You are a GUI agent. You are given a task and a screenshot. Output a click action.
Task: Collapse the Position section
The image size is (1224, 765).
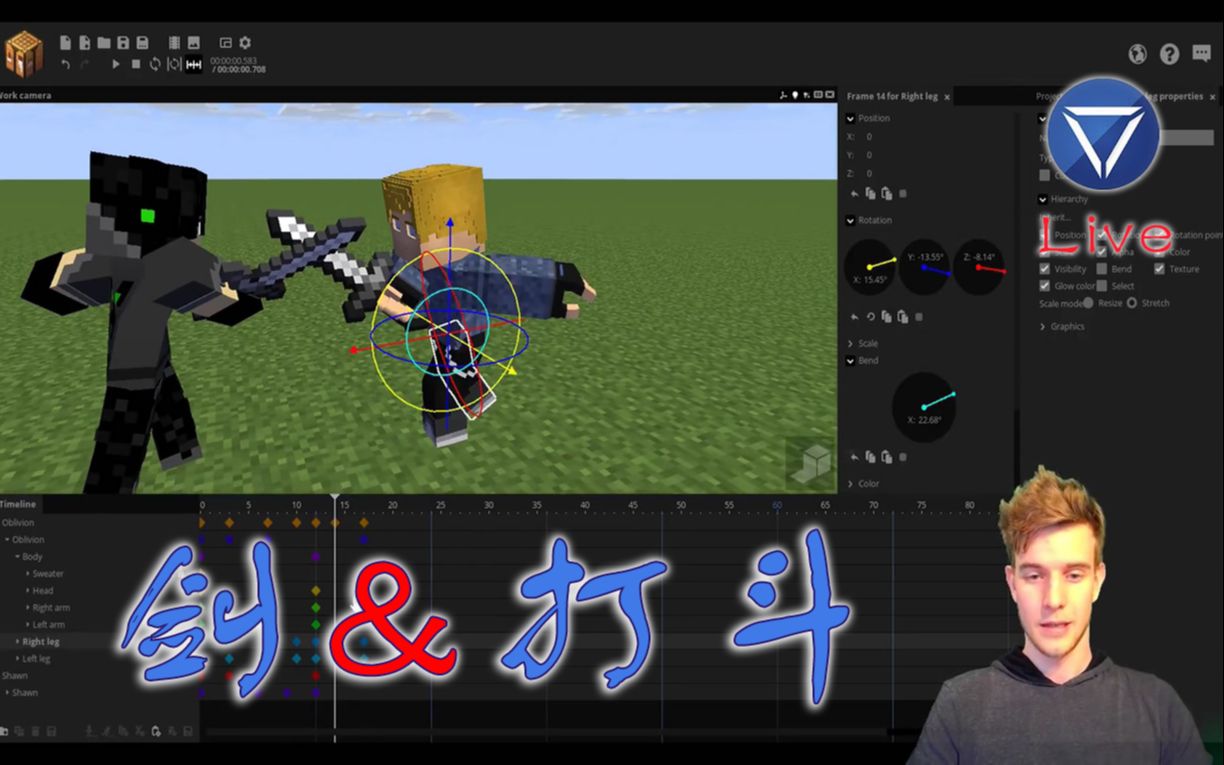pos(850,118)
